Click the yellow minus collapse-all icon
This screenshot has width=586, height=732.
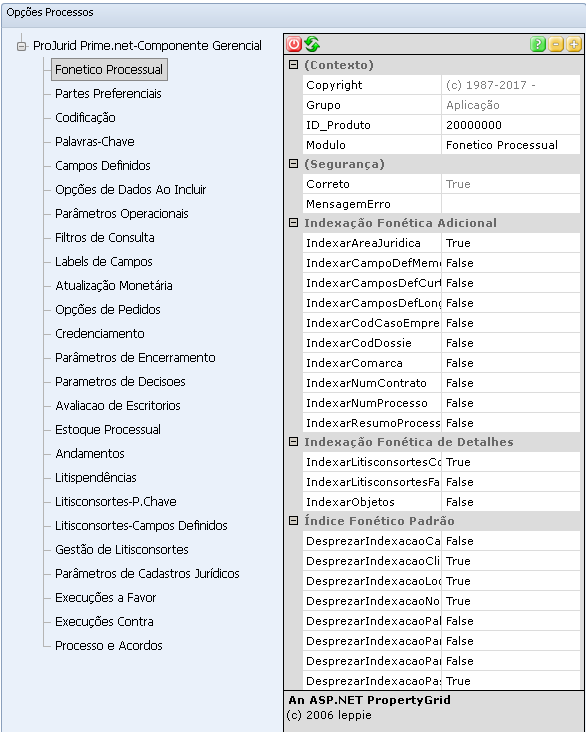(x=556, y=44)
